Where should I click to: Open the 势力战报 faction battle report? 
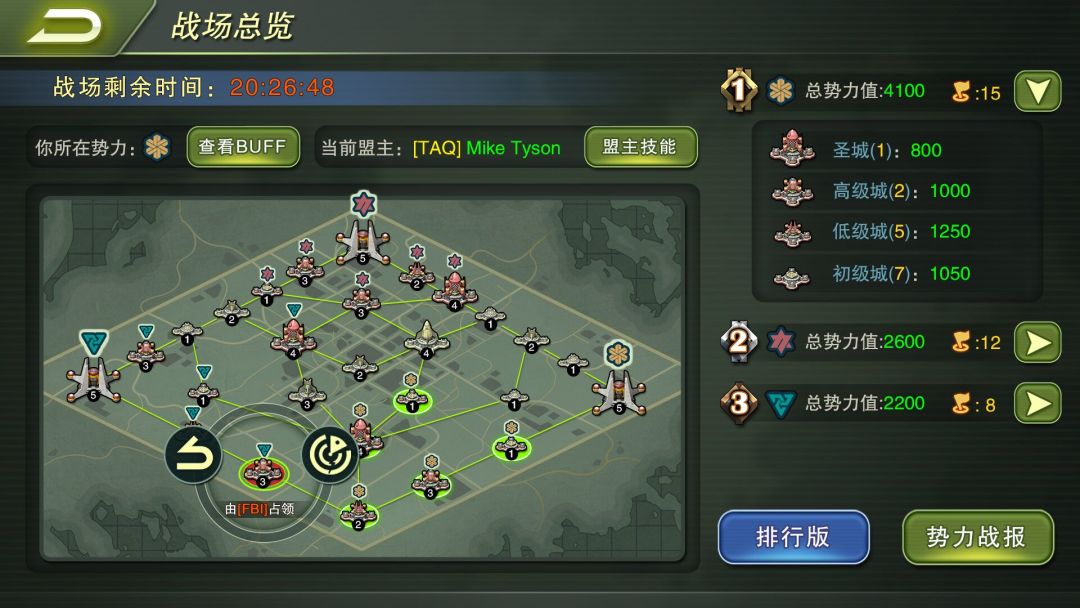977,537
